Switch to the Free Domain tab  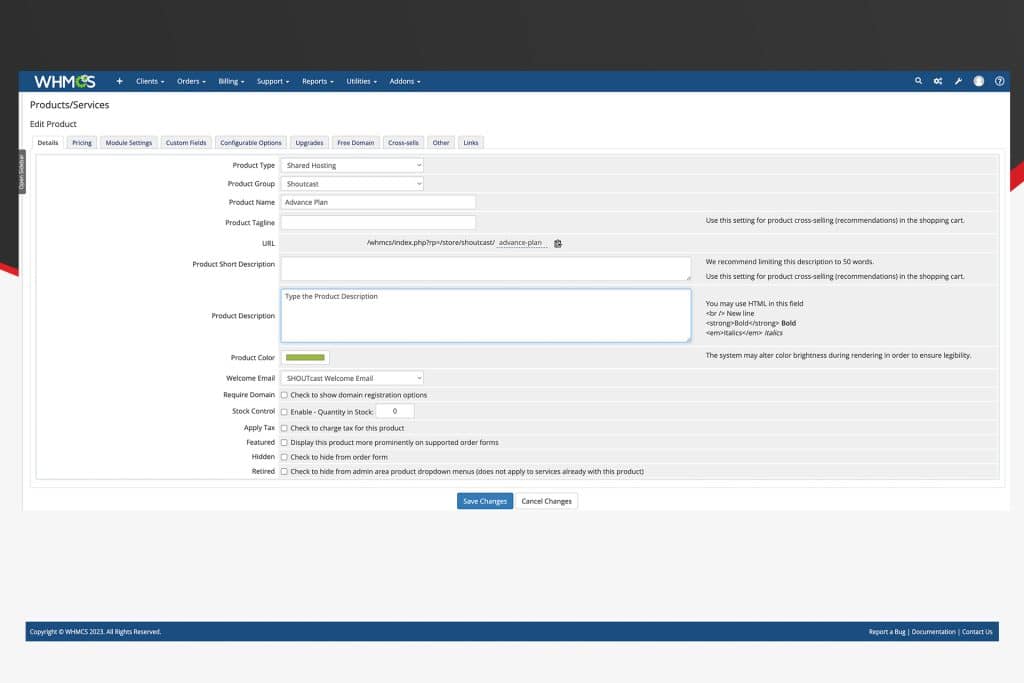pos(356,142)
